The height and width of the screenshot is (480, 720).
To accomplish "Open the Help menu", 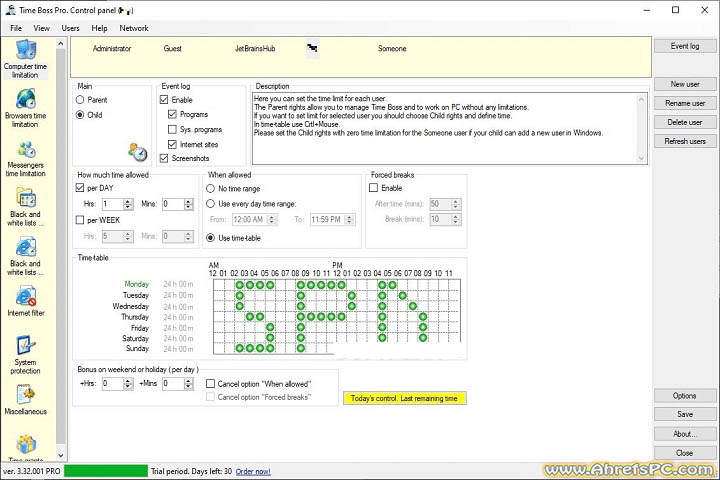I will [99, 28].
